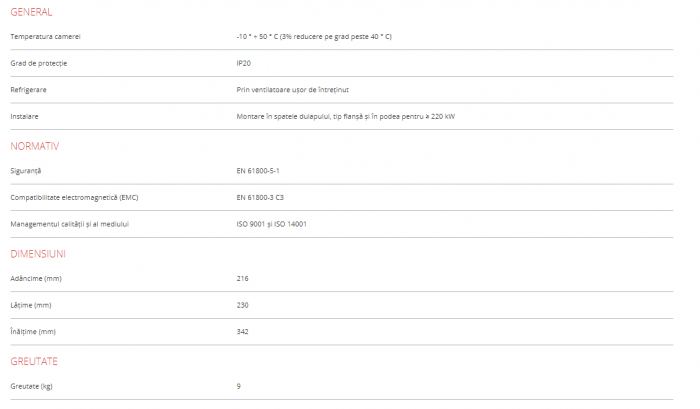The width and height of the screenshot is (700, 409).
Task: Click the Înălțime value 342
Action: tap(243, 331)
